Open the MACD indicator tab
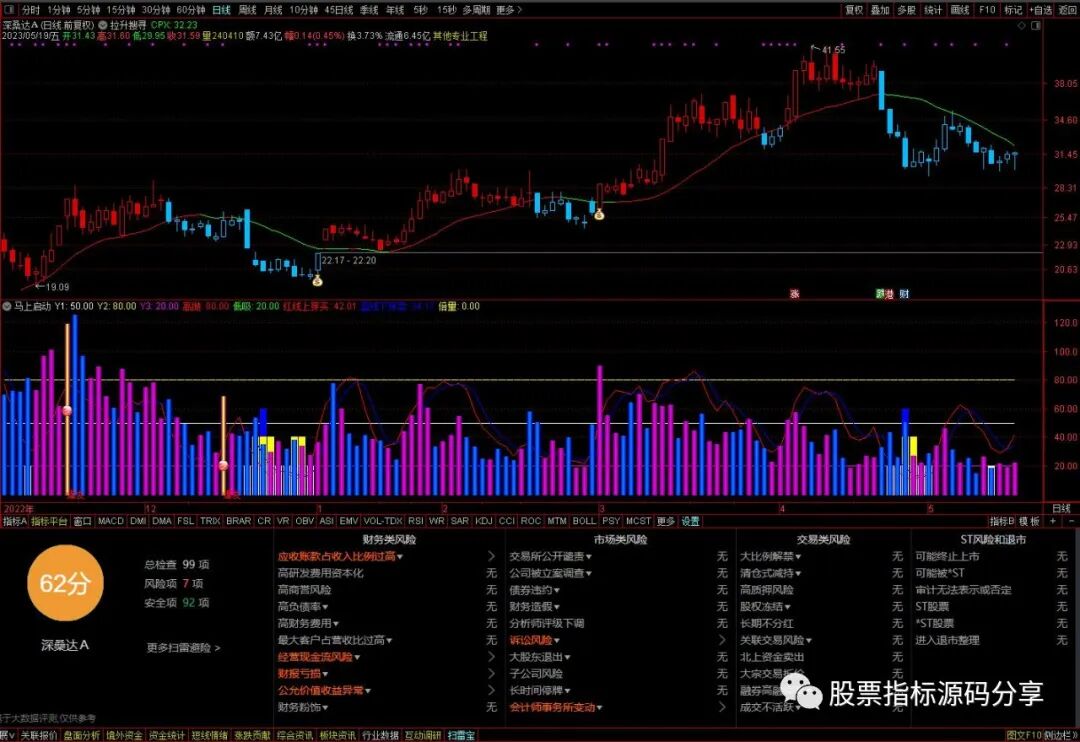 (x=110, y=522)
